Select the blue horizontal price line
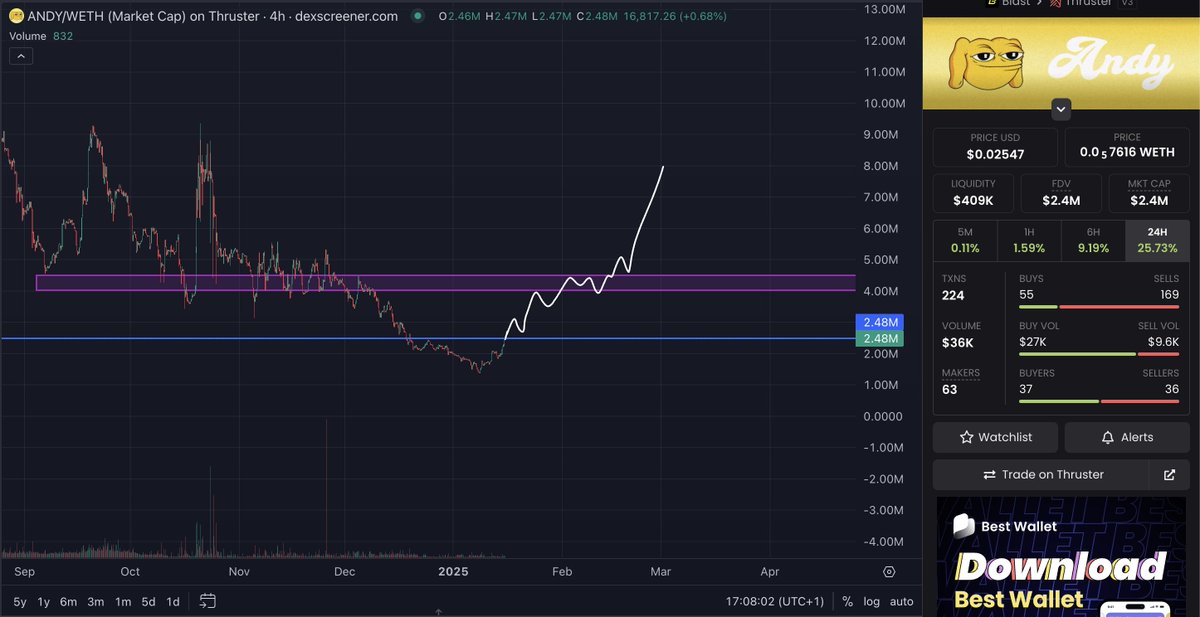The width and height of the screenshot is (1200, 617). pyautogui.click(x=428, y=339)
